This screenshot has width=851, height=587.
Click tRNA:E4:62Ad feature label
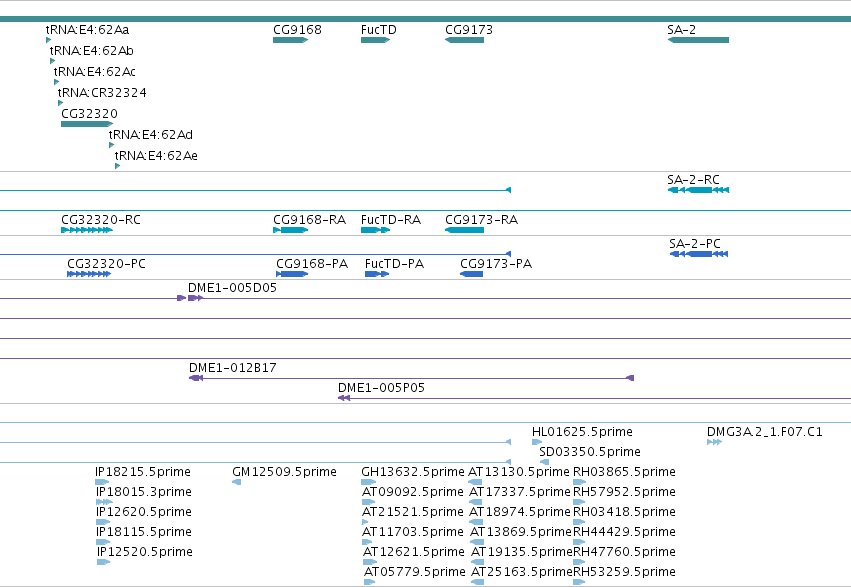(x=151, y=135)
